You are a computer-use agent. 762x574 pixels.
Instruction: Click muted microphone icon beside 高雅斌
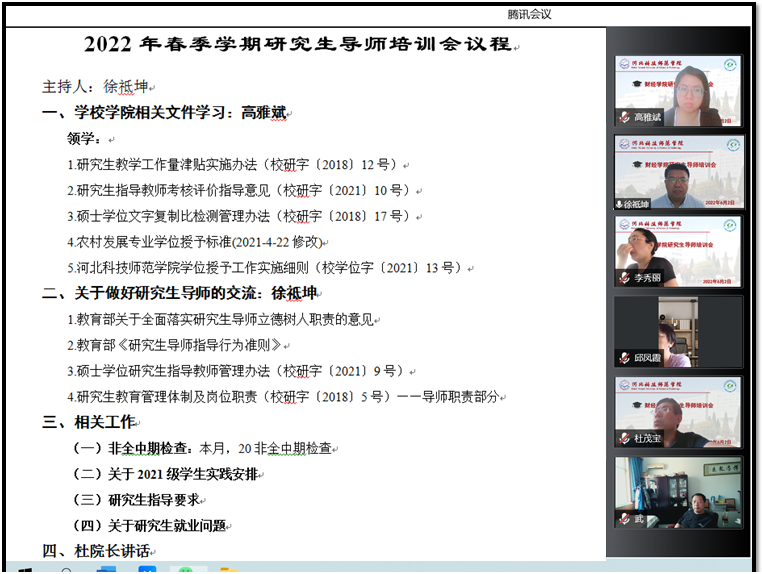click(623, 117)
